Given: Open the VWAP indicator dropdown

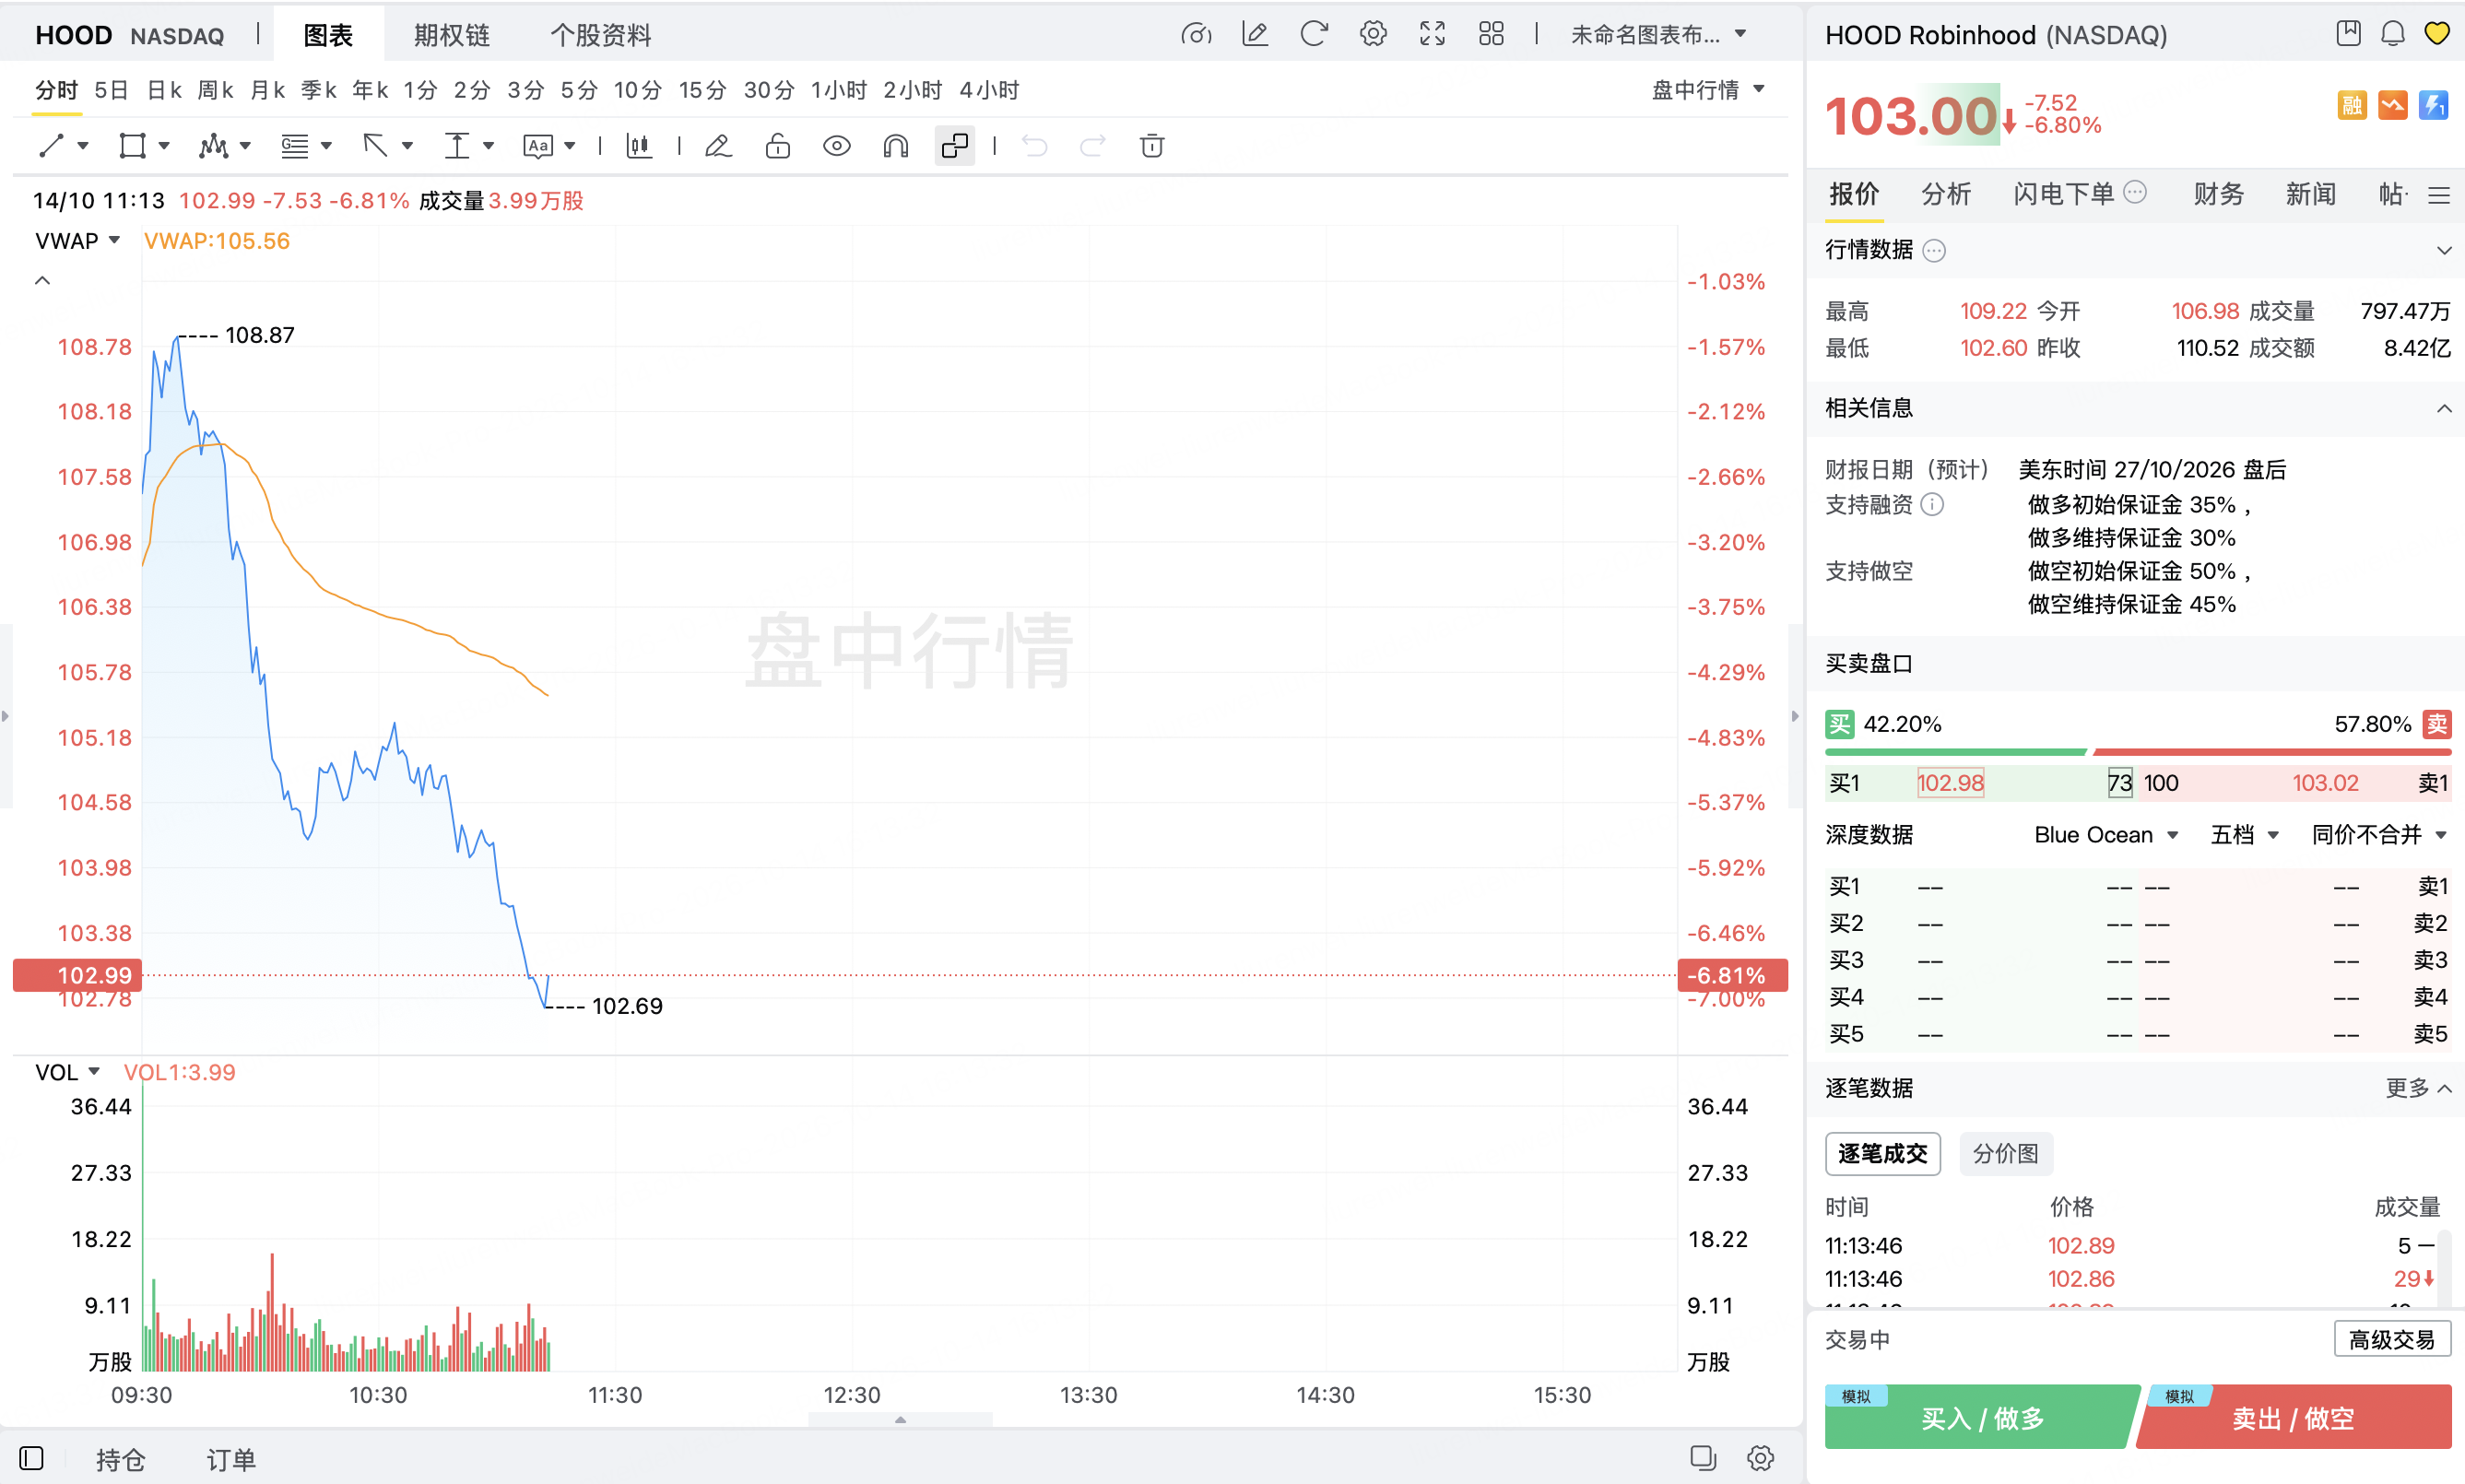Looking at the screenshot, I should pos(77,241).
